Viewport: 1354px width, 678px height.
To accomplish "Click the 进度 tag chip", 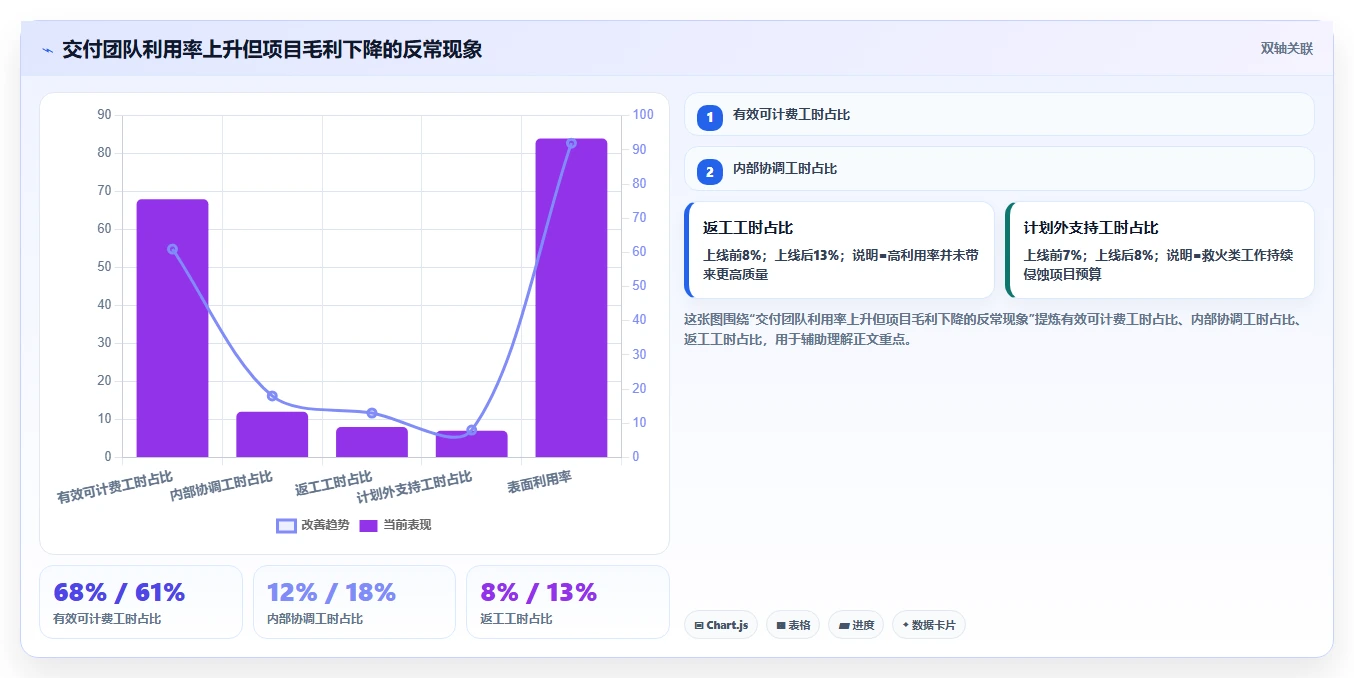I will pos(856,625).
